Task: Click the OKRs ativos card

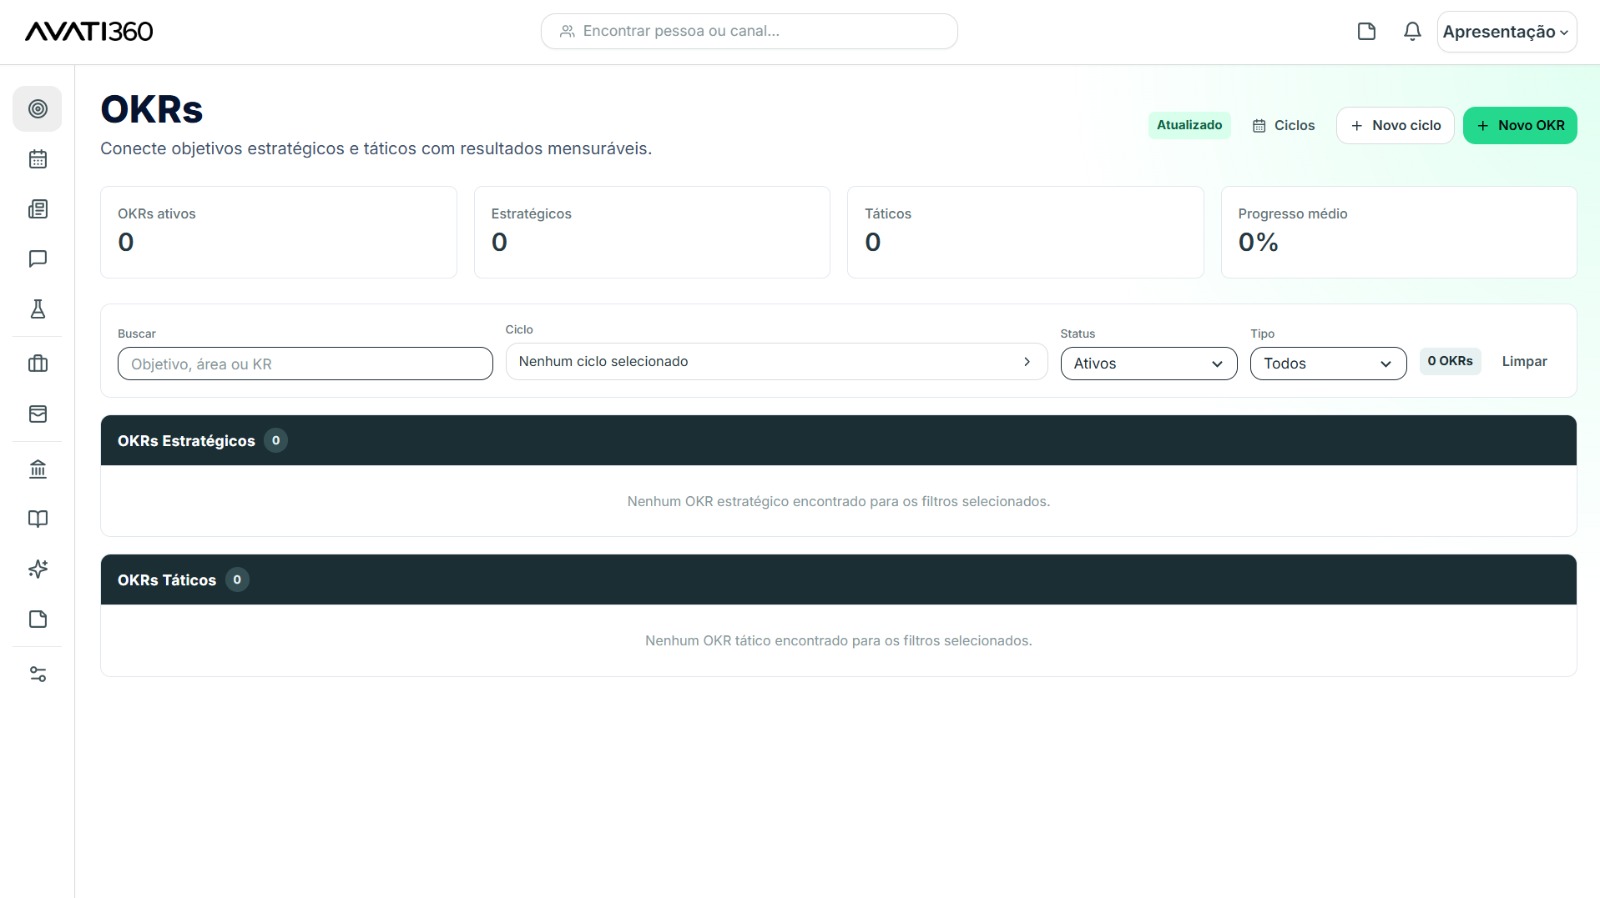Action: pyautogui.click(x=278, y=232)
